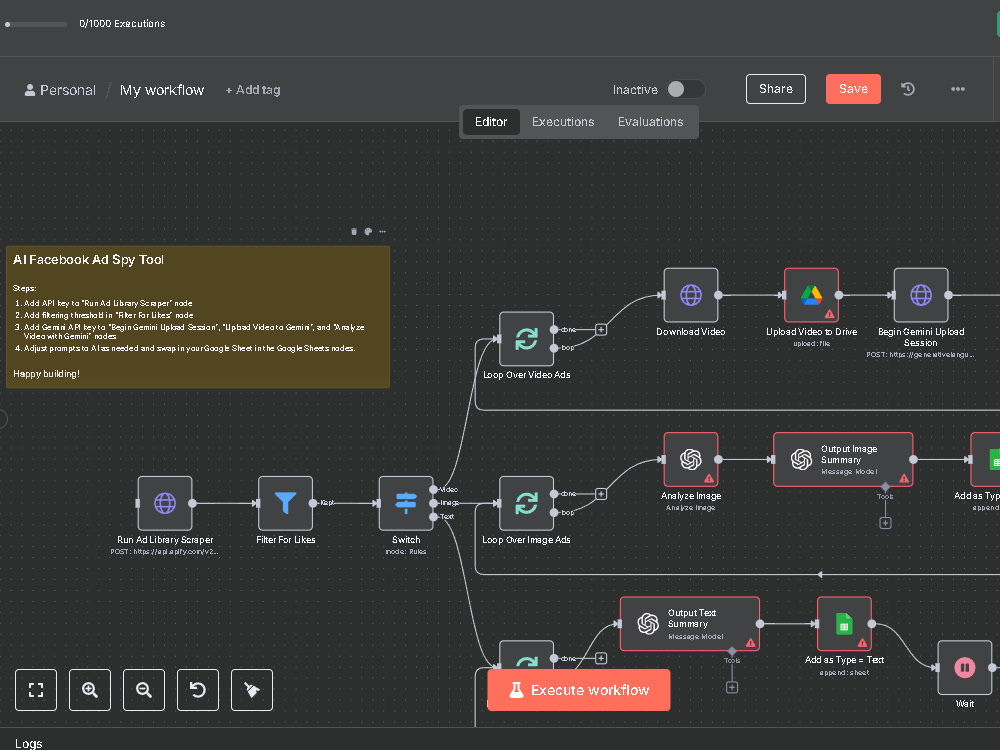Select the Switch node
The image size is (1000, 750).
(x=406, y=503)
